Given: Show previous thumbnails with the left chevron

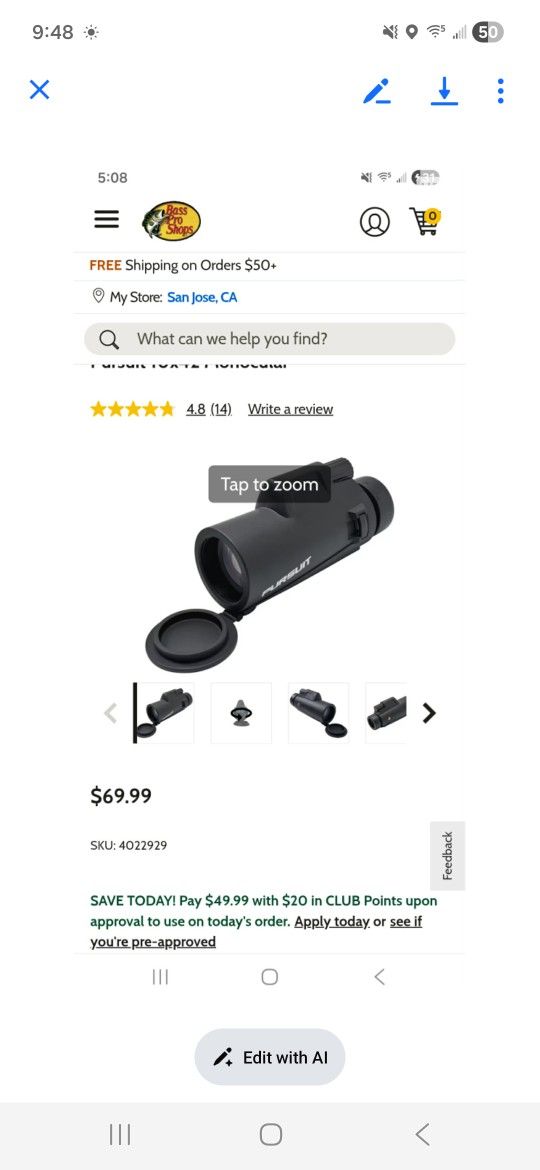Looking at the screenshot, I should click(110, 713).
